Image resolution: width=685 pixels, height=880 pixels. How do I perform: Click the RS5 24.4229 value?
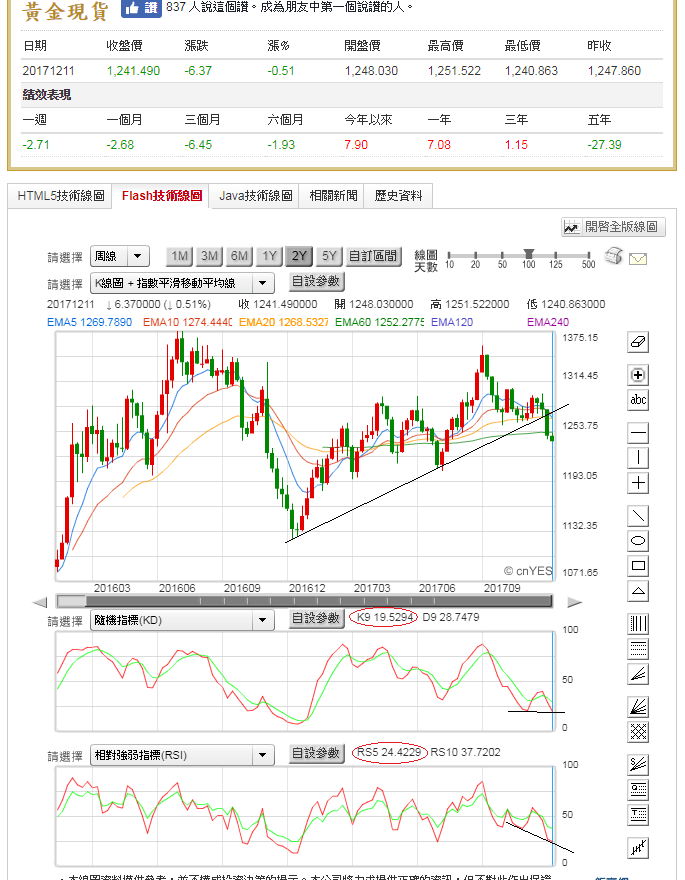(x=389, y=753)
